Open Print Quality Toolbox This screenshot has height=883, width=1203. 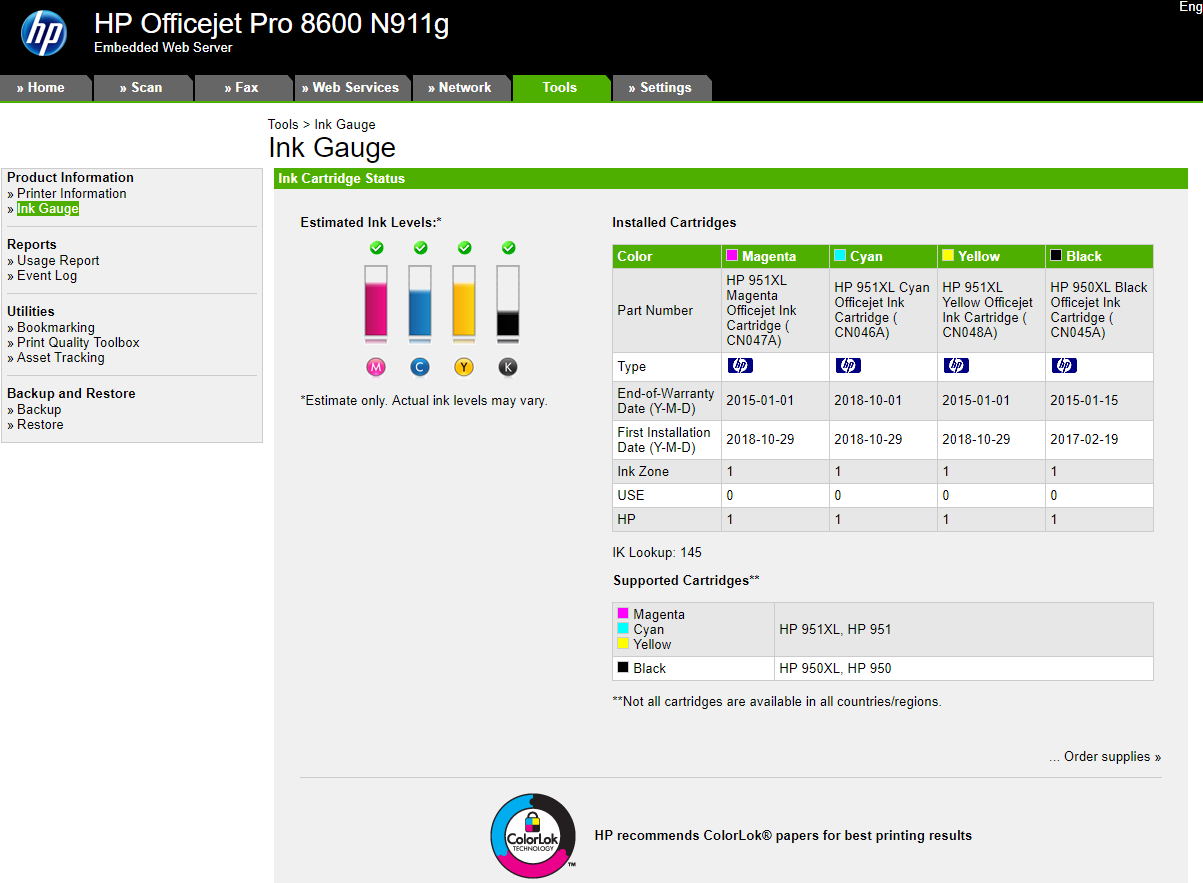coord(78,343)
